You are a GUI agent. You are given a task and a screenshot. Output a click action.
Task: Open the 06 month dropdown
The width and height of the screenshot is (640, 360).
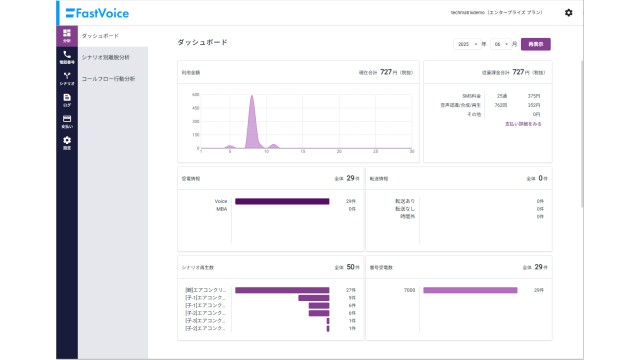(x=501, y=44)
